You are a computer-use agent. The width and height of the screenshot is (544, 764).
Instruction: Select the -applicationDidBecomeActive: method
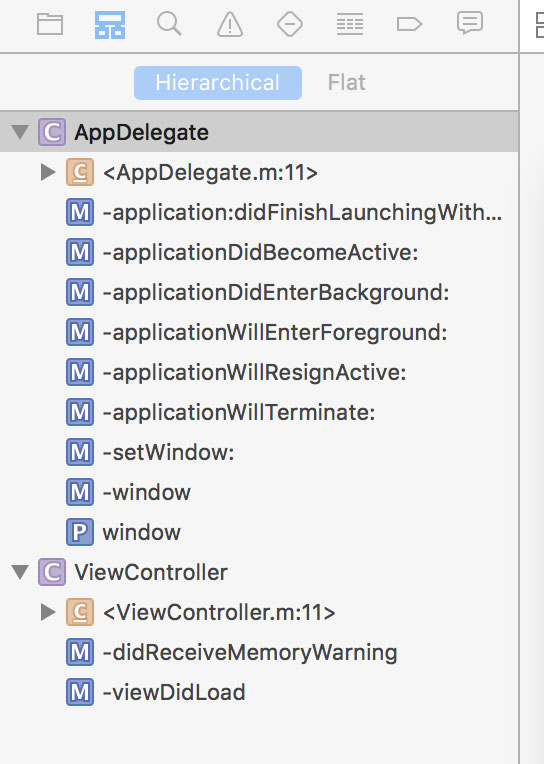tap(259, 252)
